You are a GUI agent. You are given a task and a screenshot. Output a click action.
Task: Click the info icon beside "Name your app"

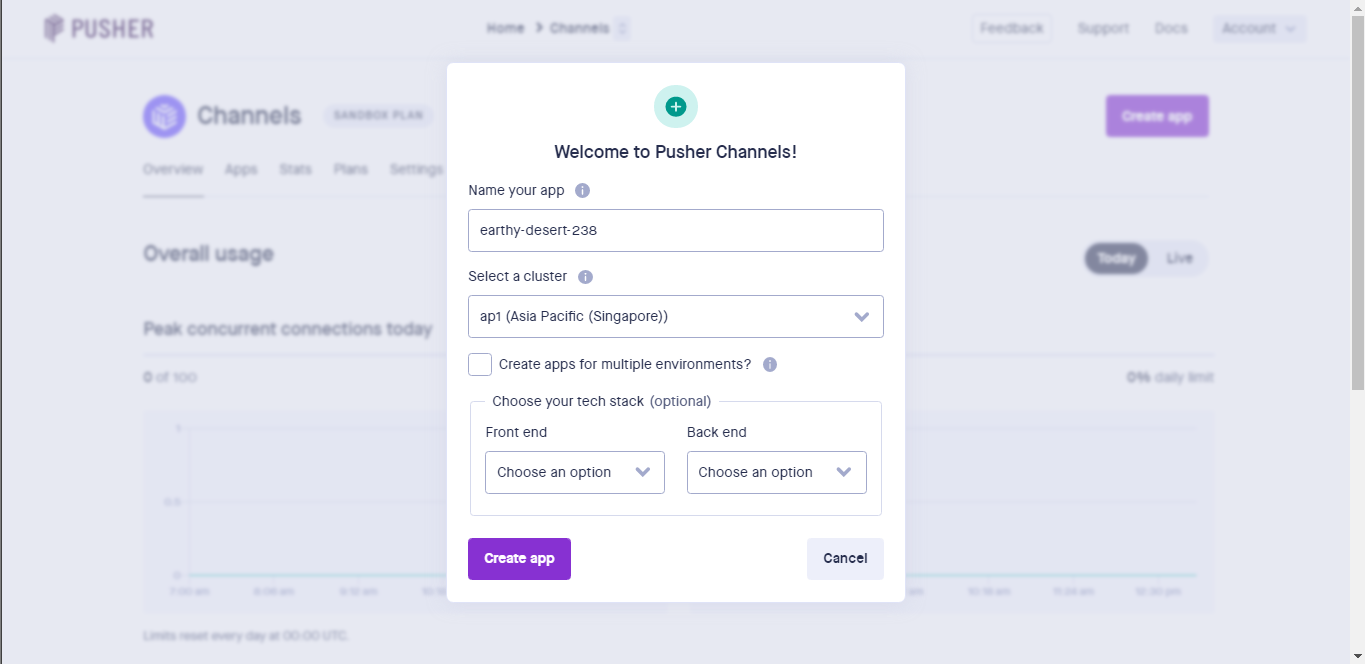583,190
